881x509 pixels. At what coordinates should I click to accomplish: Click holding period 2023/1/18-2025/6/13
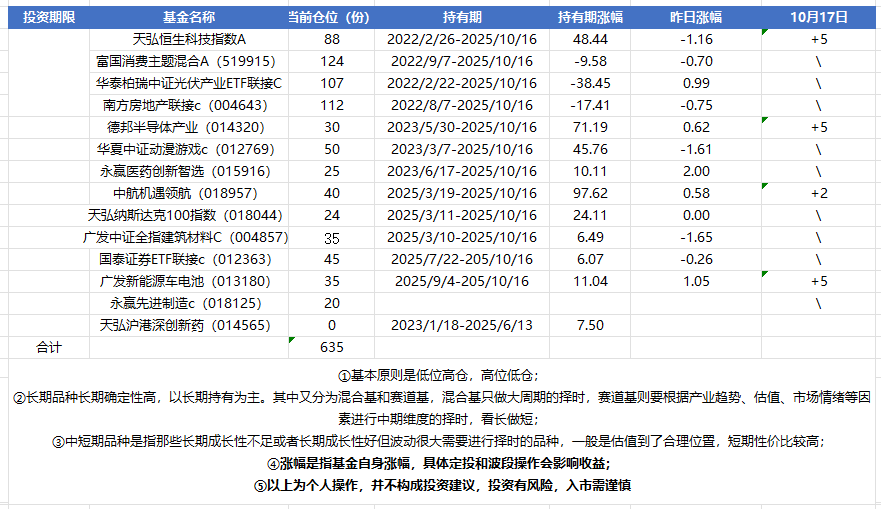coord(462,325)
